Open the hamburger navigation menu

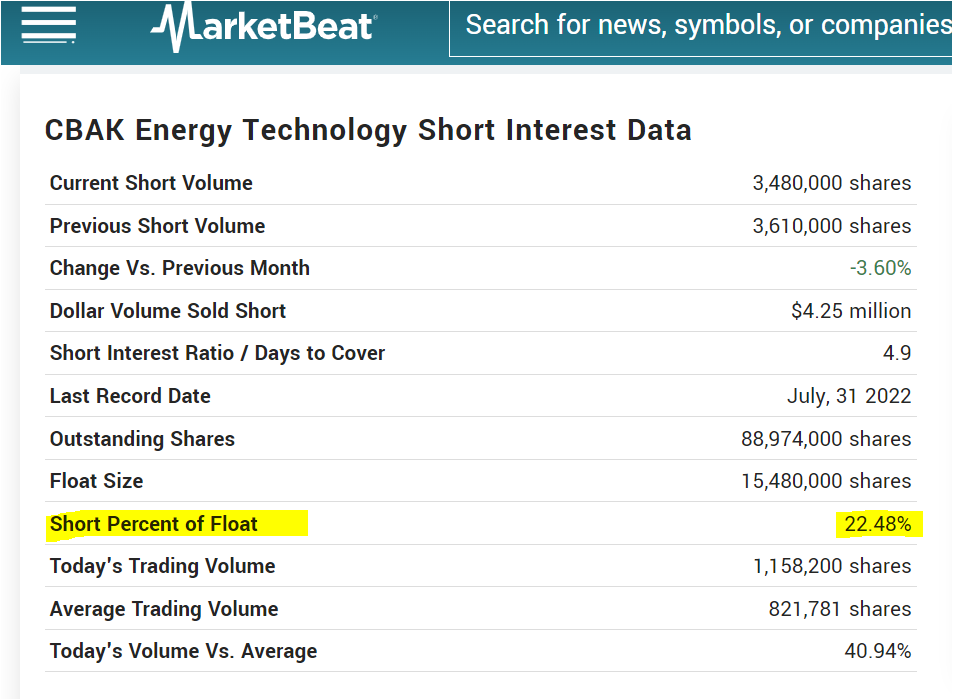pyautogui.click(x=49, y=25)
